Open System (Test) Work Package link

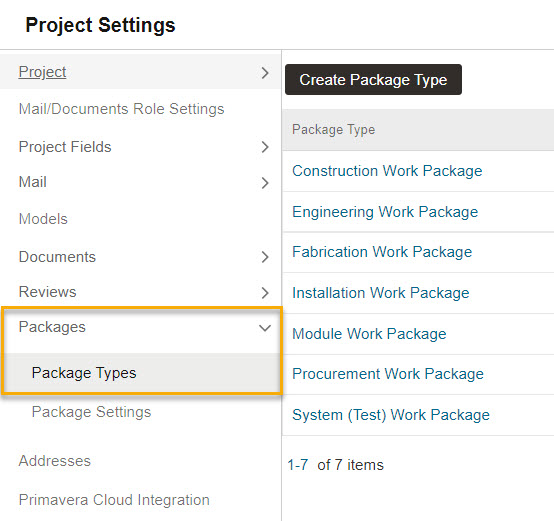(x=391, y=415)
